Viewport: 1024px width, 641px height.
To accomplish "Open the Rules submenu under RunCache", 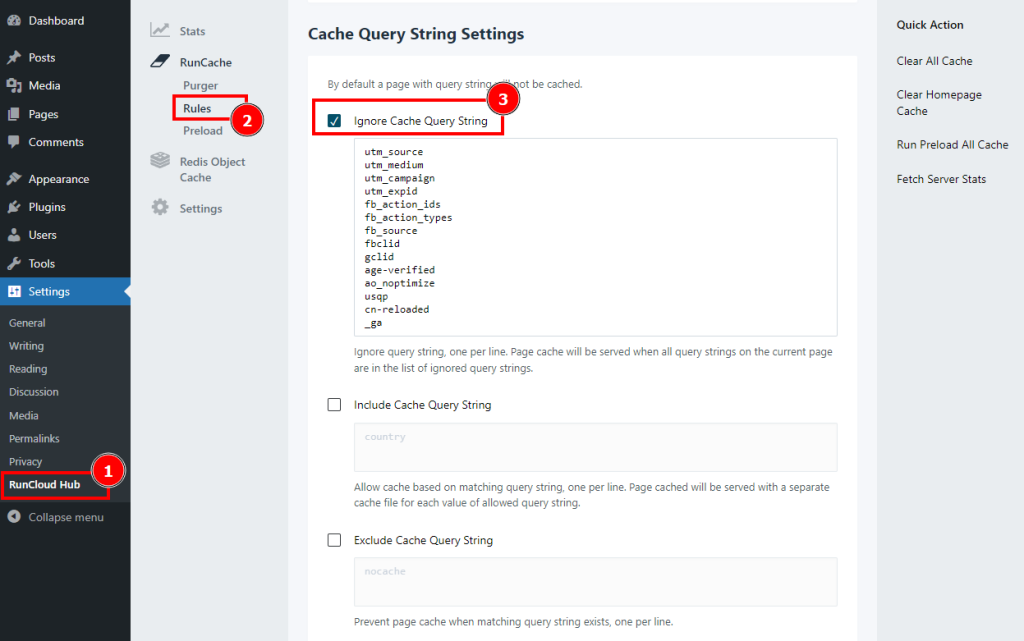I will click(x=197, y=108).
